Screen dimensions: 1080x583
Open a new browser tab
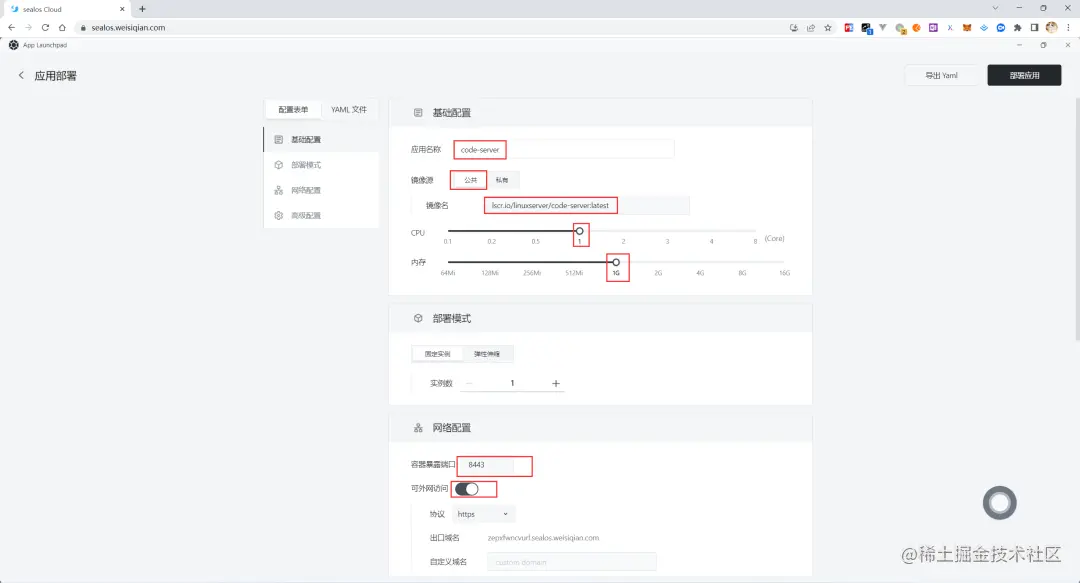click(x=143, y=9)
